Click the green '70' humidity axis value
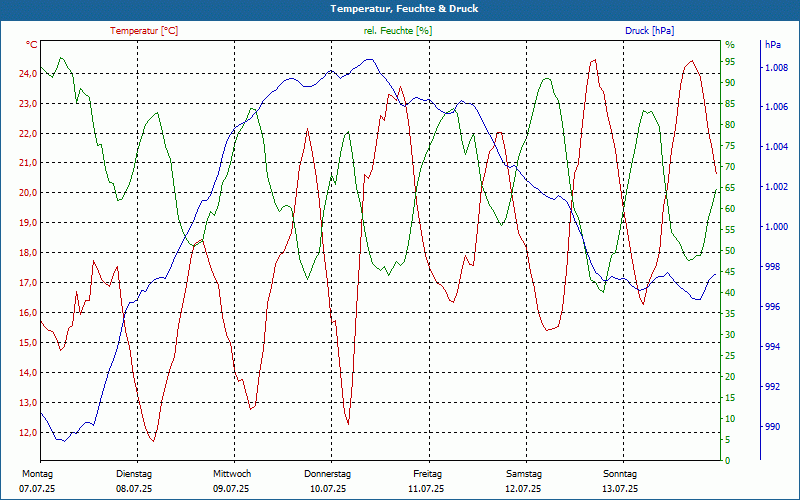This screenshot has width=800, height=500. (x=730, y=167)
